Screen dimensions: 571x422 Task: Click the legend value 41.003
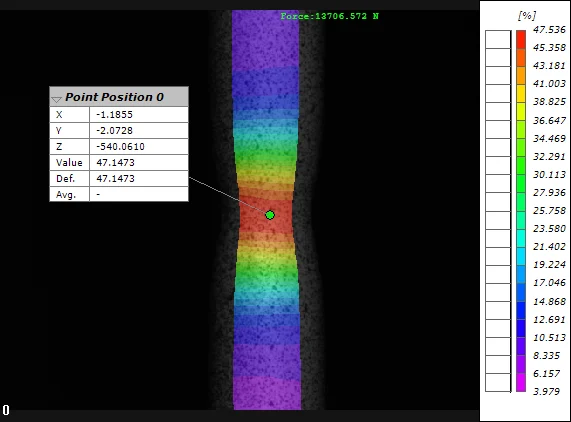coord(549,84)
